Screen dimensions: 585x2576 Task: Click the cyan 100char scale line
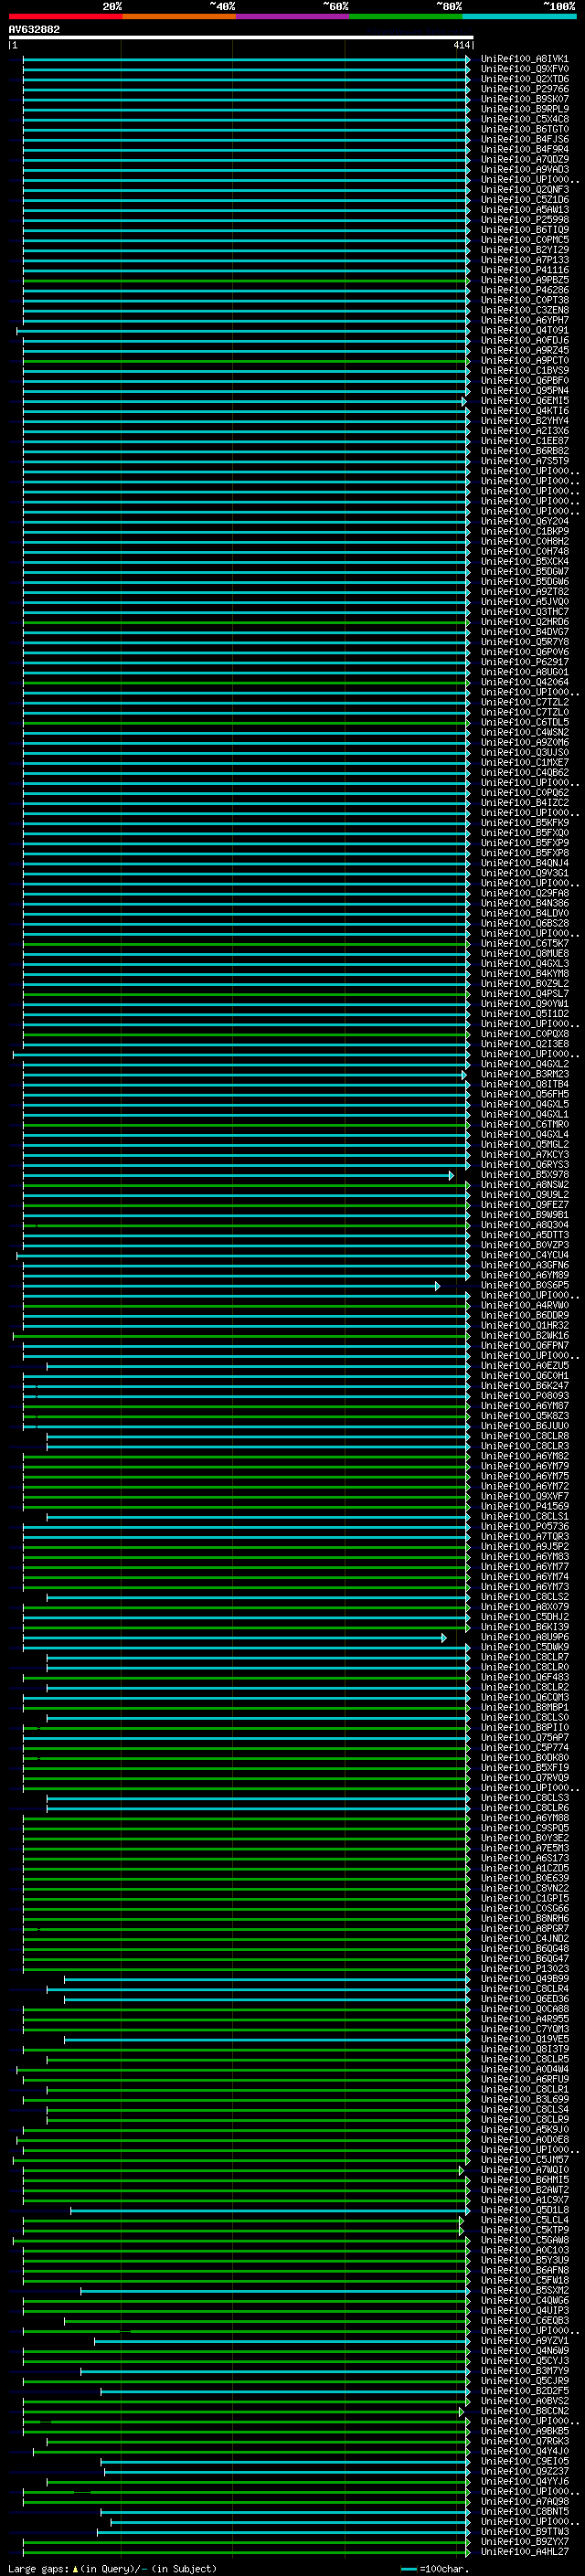pyautogui.click(x=408, y=2568)
